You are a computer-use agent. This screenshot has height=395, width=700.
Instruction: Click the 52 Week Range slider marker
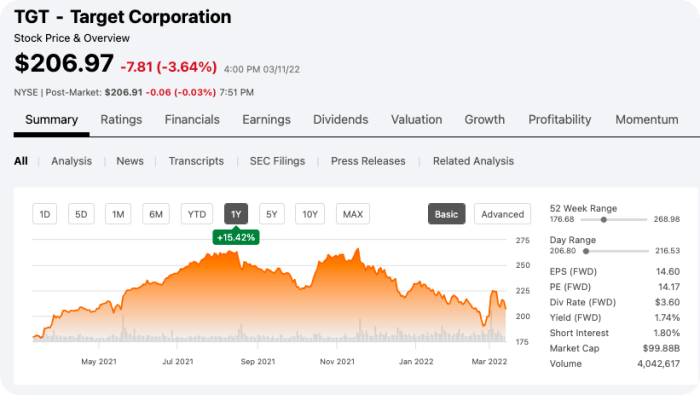[604, 220]
